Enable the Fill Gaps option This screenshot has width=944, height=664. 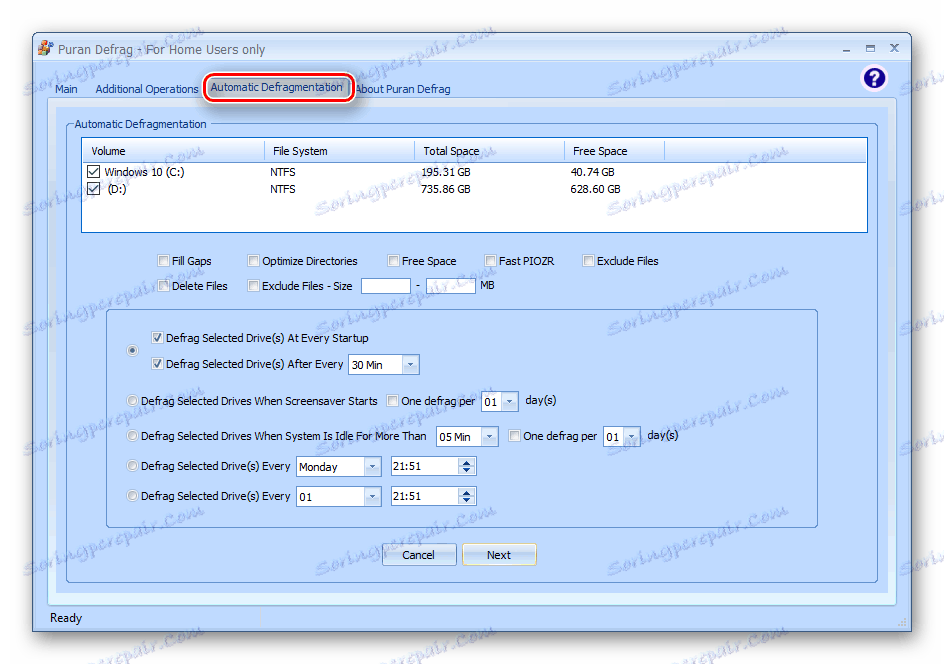coord(163,261)
